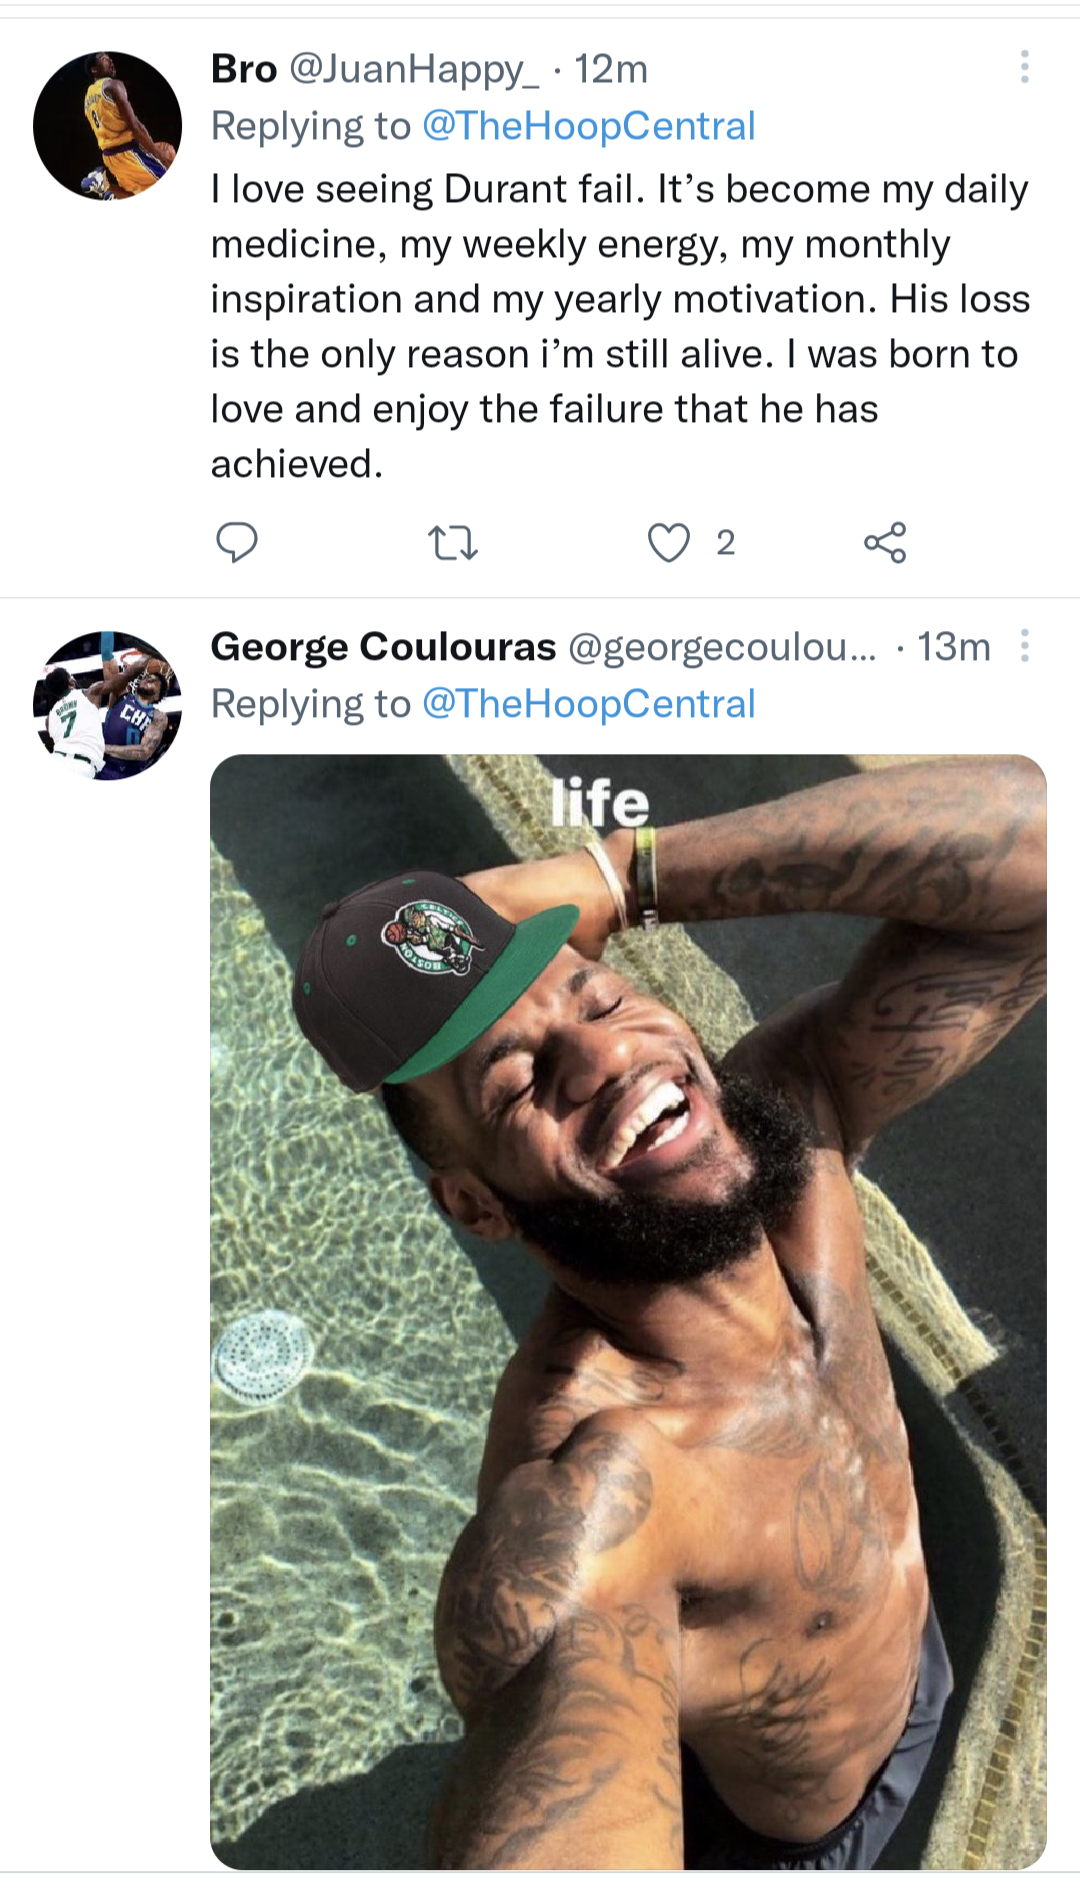Tap "Replying to" label on George's tweet

311,704
